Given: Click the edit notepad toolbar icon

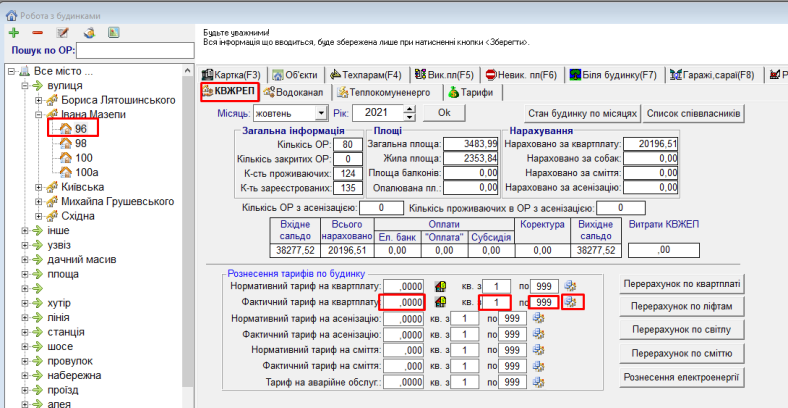Looking at the screenshot, I should click(62, 32).
